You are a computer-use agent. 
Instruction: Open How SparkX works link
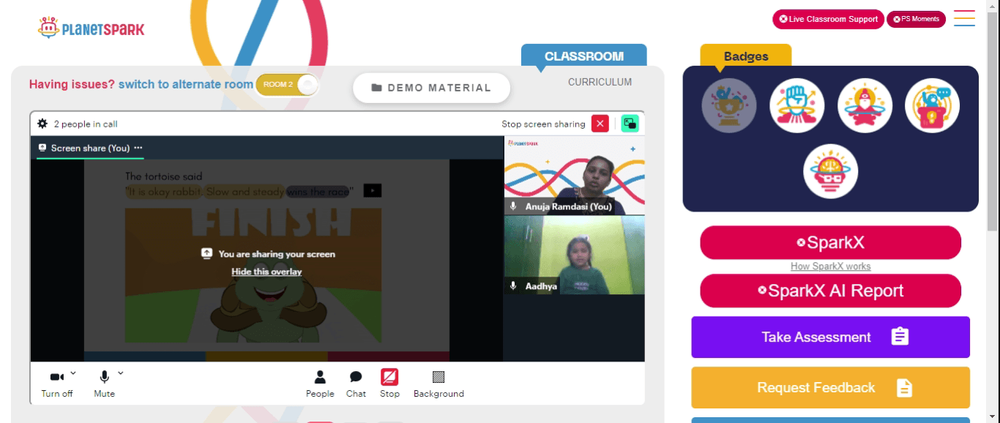(x=830, y=267)
